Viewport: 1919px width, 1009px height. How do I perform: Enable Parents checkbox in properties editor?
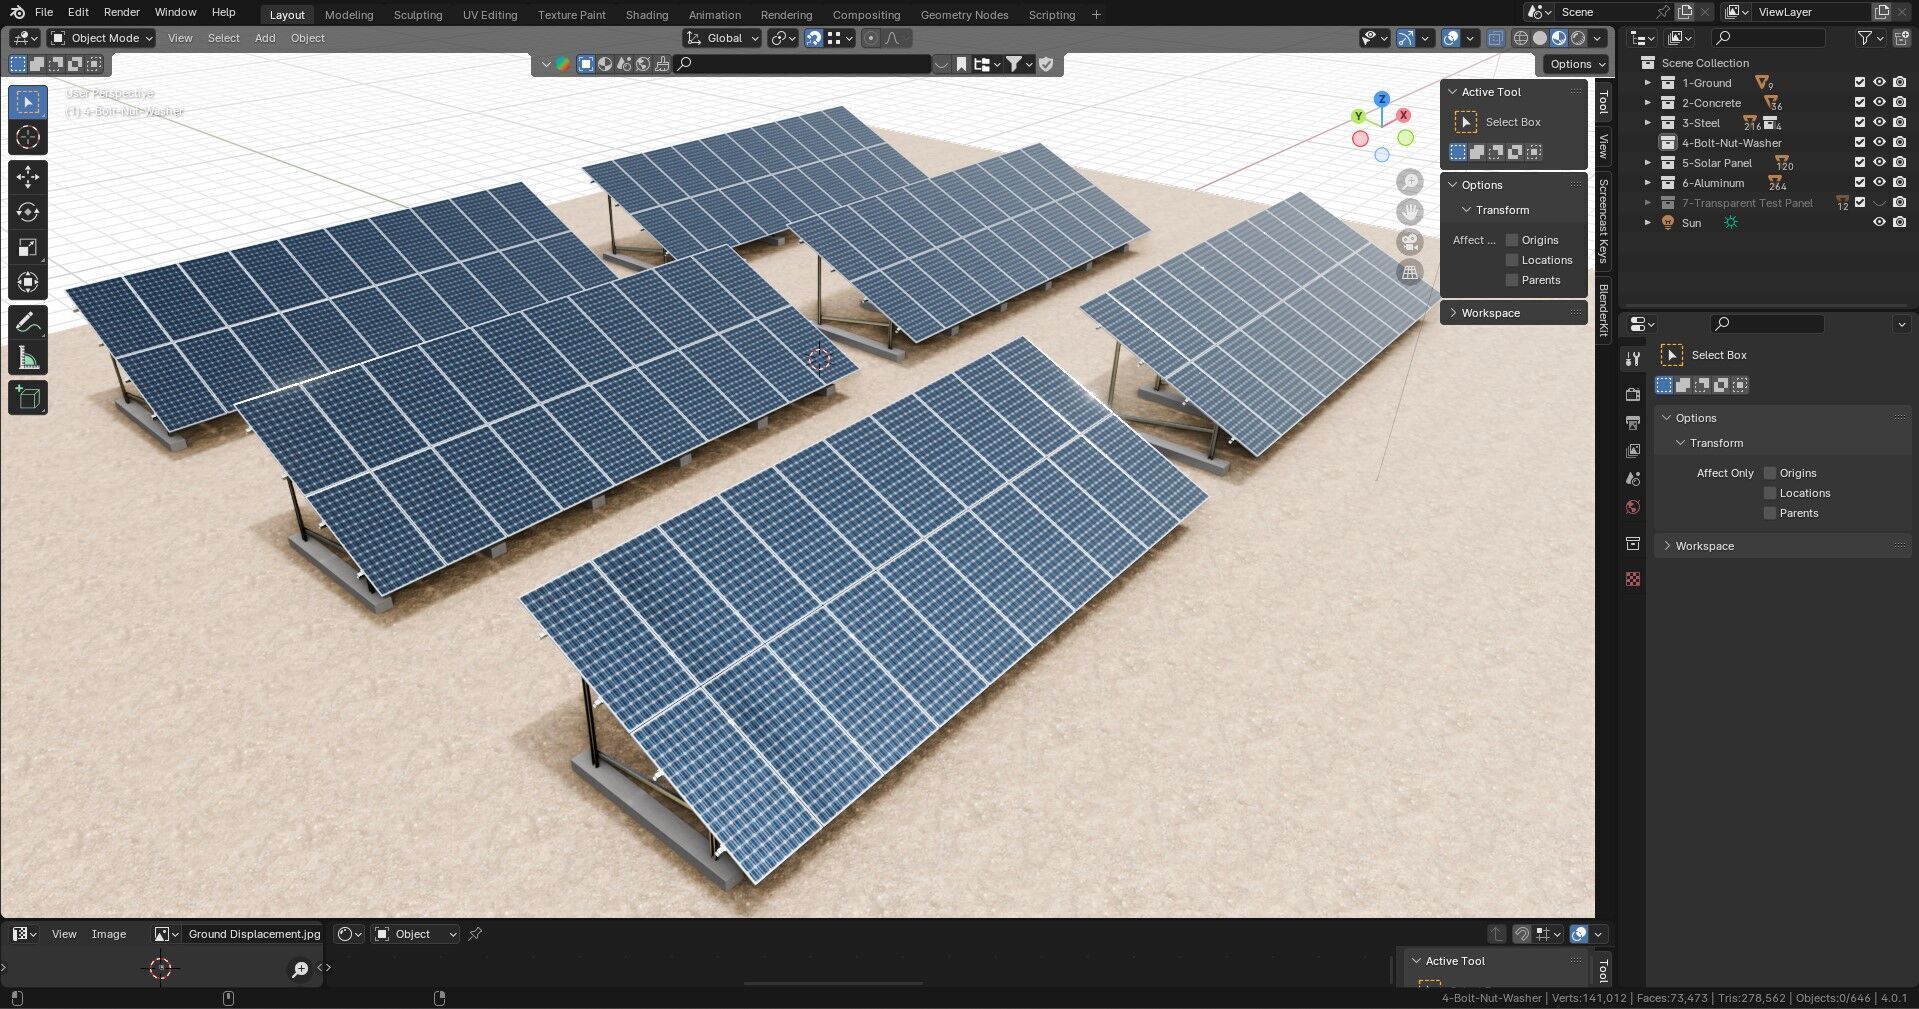point(1770,513)
